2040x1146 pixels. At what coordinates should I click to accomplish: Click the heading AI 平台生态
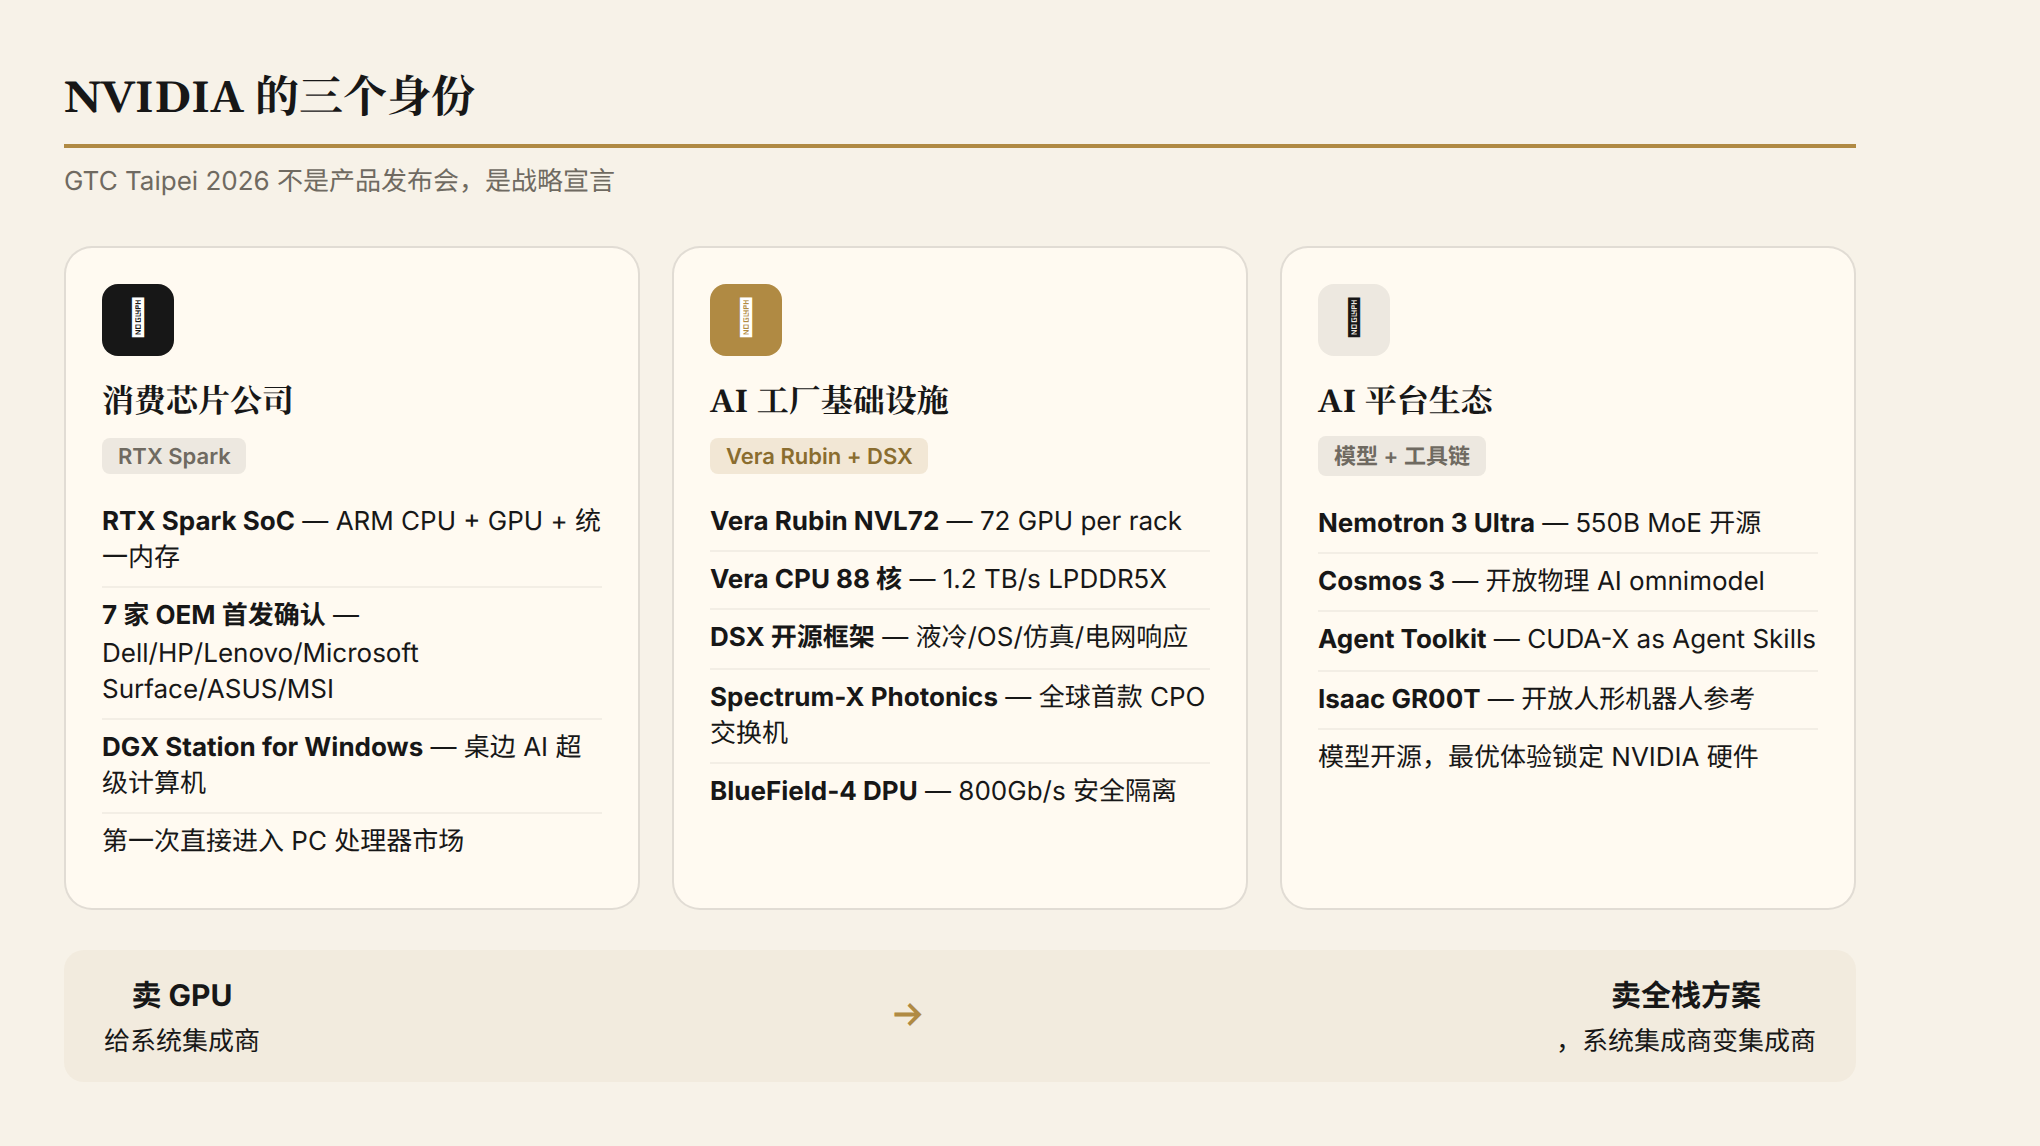click(x=1405, y=400)
